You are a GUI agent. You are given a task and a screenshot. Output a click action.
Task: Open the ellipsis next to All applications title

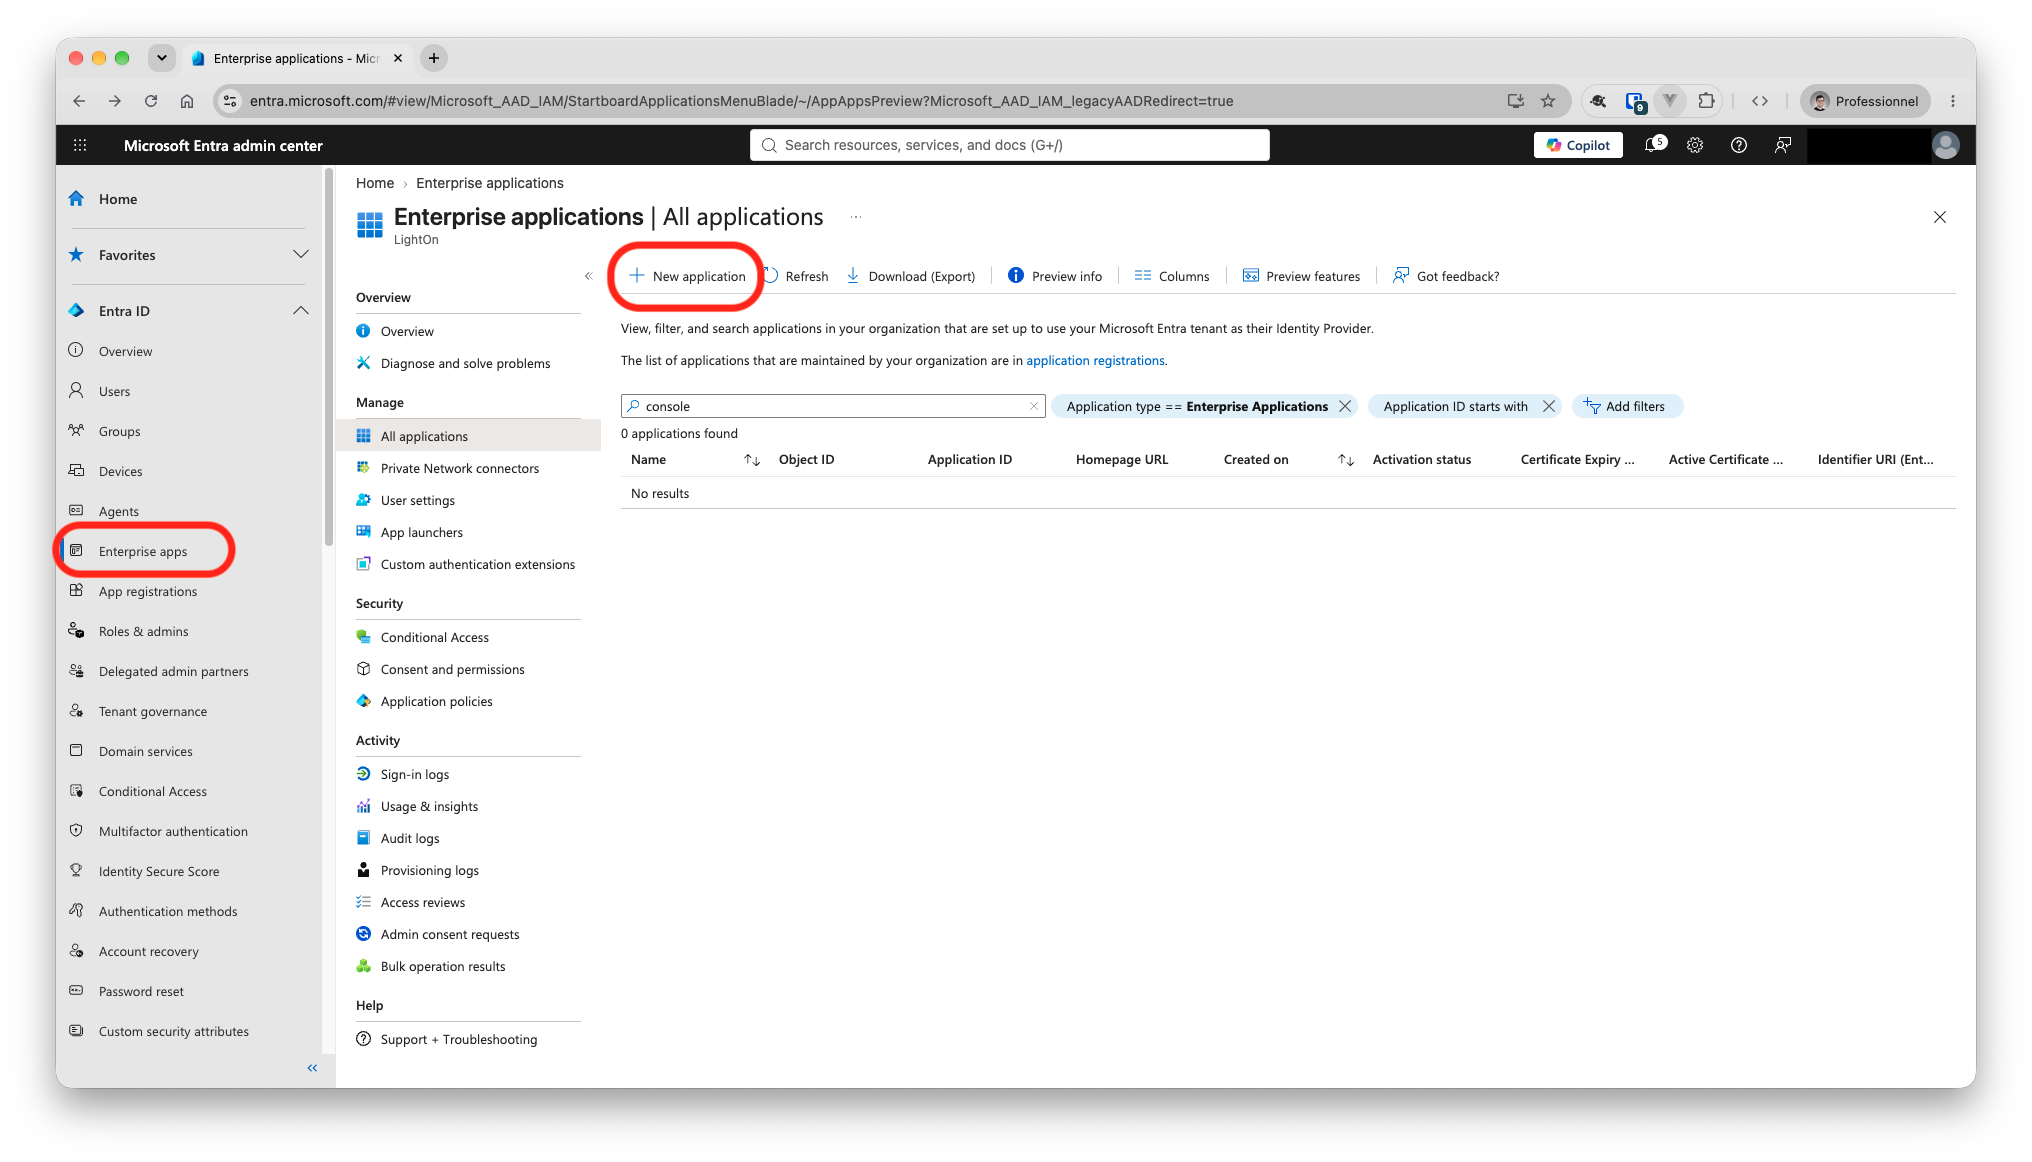click(856, 217)
